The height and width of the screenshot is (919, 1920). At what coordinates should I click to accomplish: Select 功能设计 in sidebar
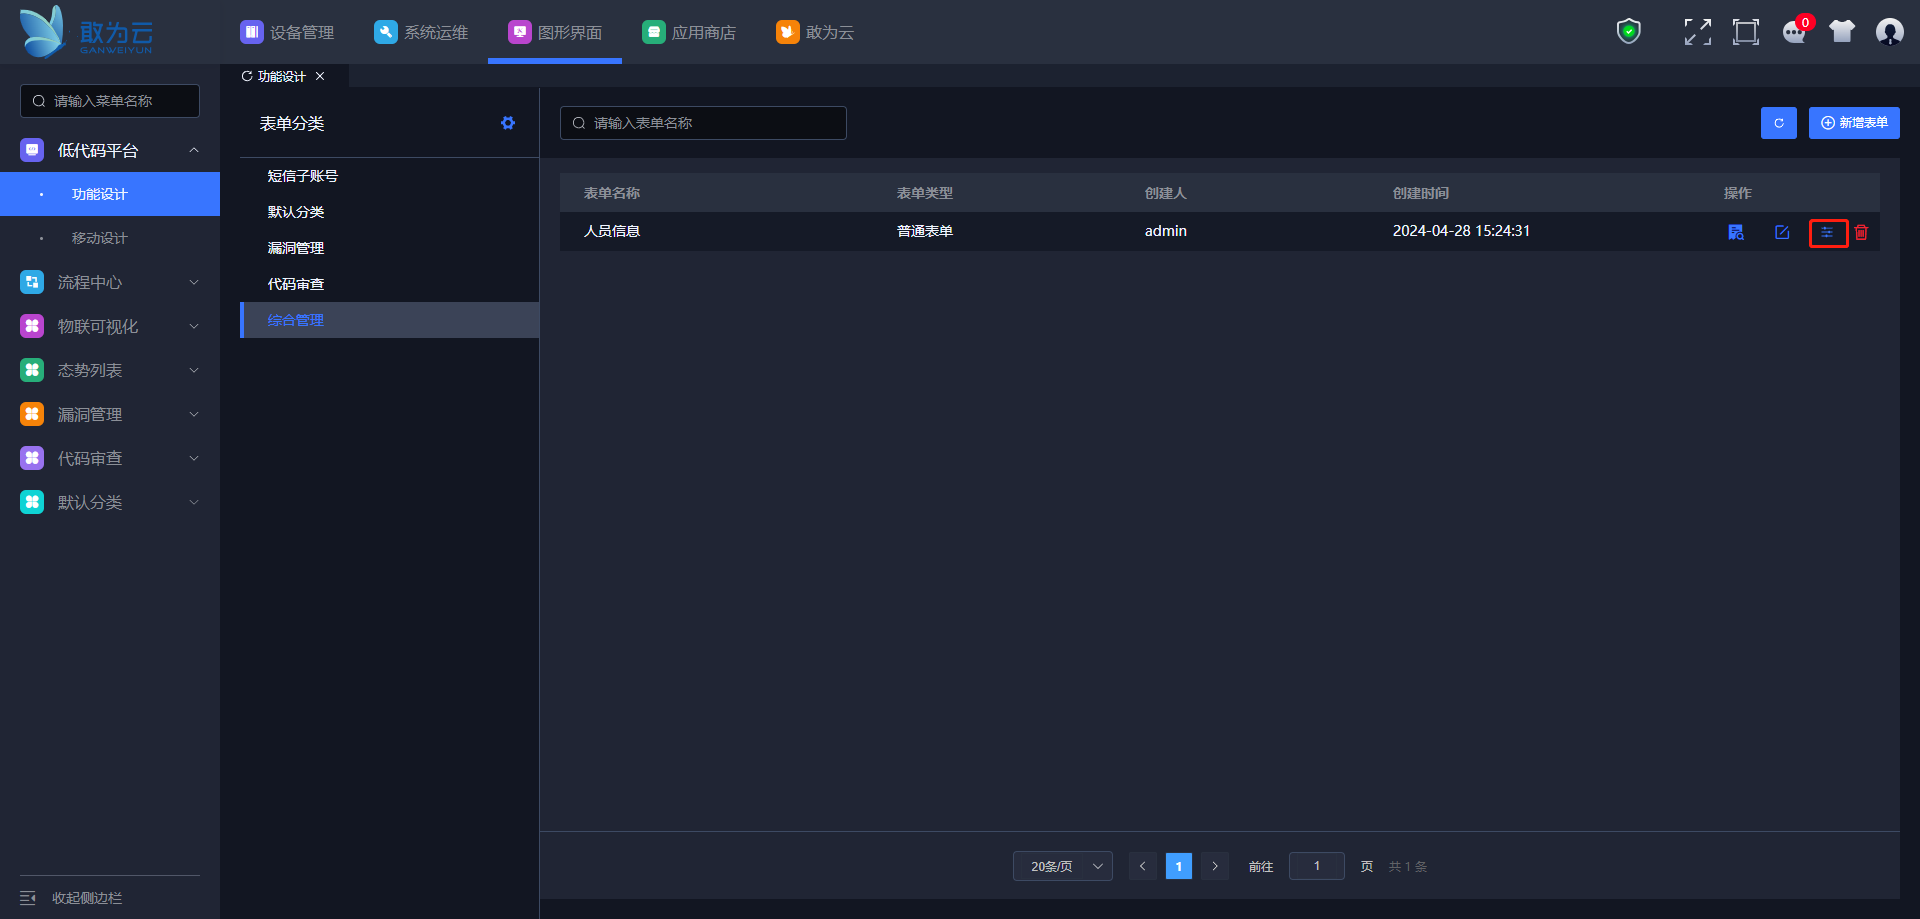pyautogui.click(x=110, y=194)
